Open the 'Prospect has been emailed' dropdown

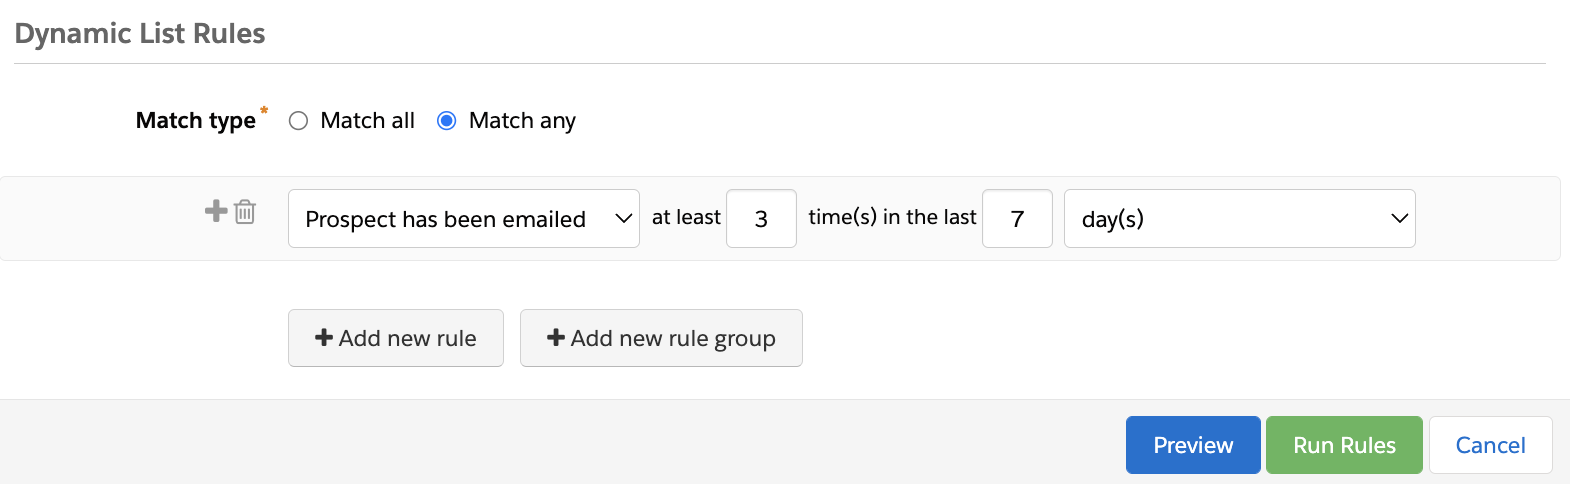445,219
